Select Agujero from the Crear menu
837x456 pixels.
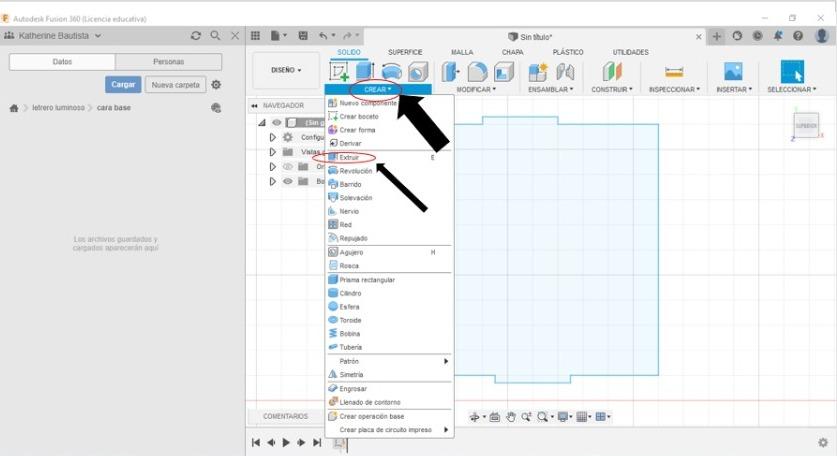coord(389,252)
